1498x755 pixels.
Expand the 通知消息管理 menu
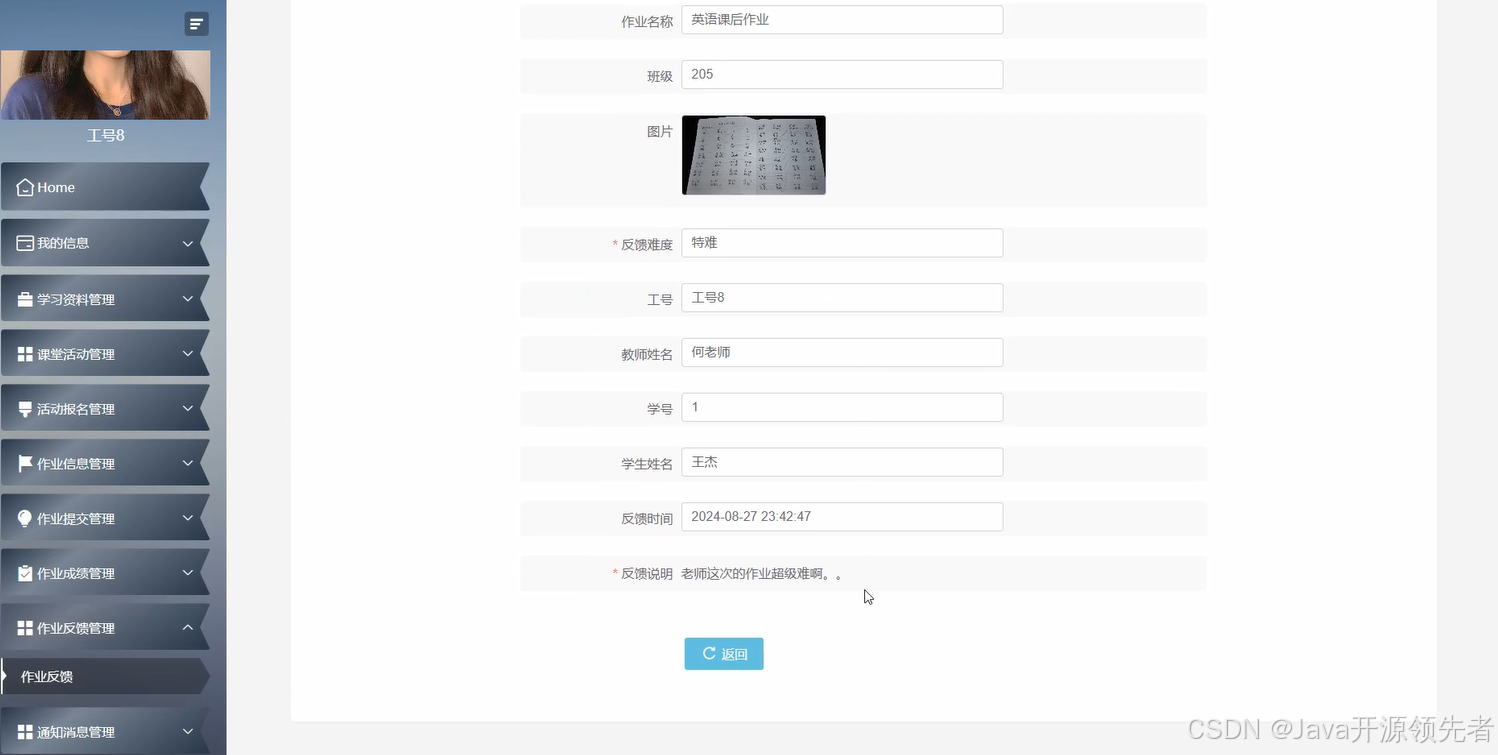coord(105,731)
